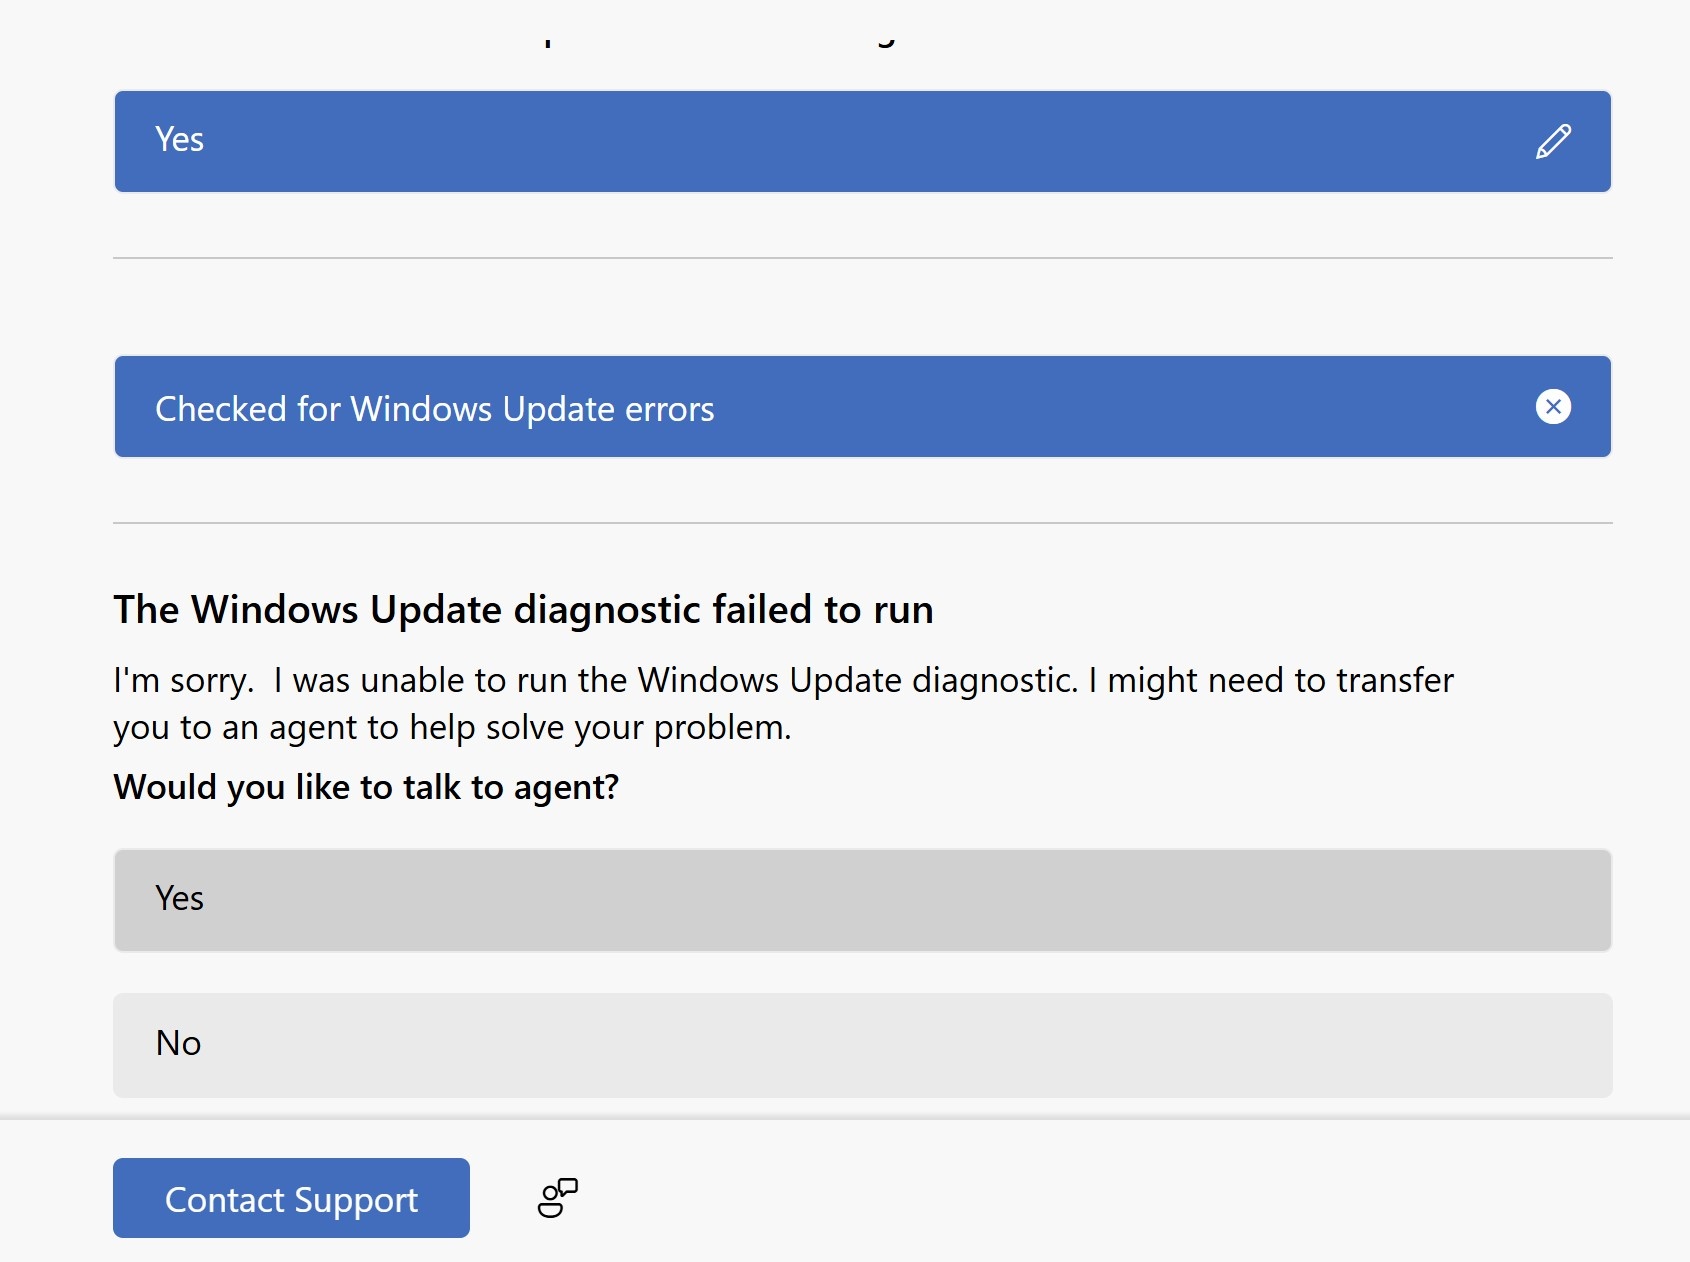Click the Contact Support button
Viewport: 1690px width, 1262px height.
[291, 1198]
